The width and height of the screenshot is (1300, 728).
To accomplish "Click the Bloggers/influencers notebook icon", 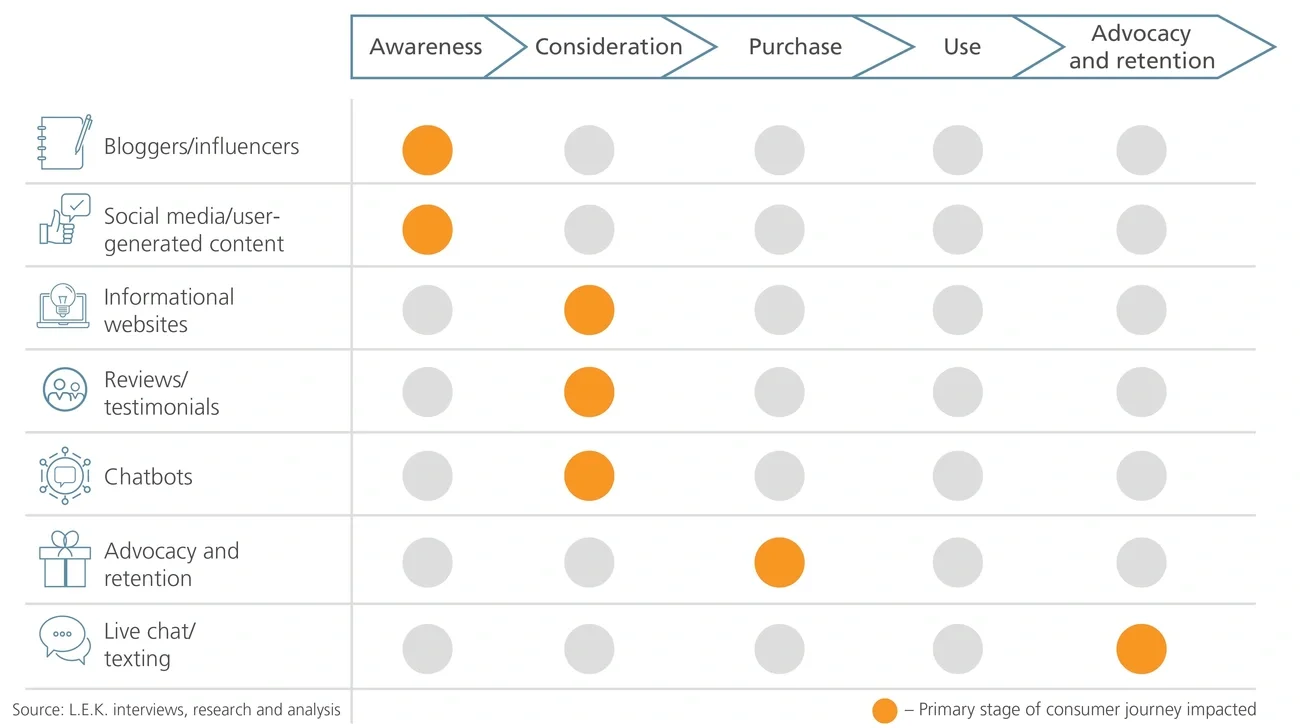I will (64, 141).
